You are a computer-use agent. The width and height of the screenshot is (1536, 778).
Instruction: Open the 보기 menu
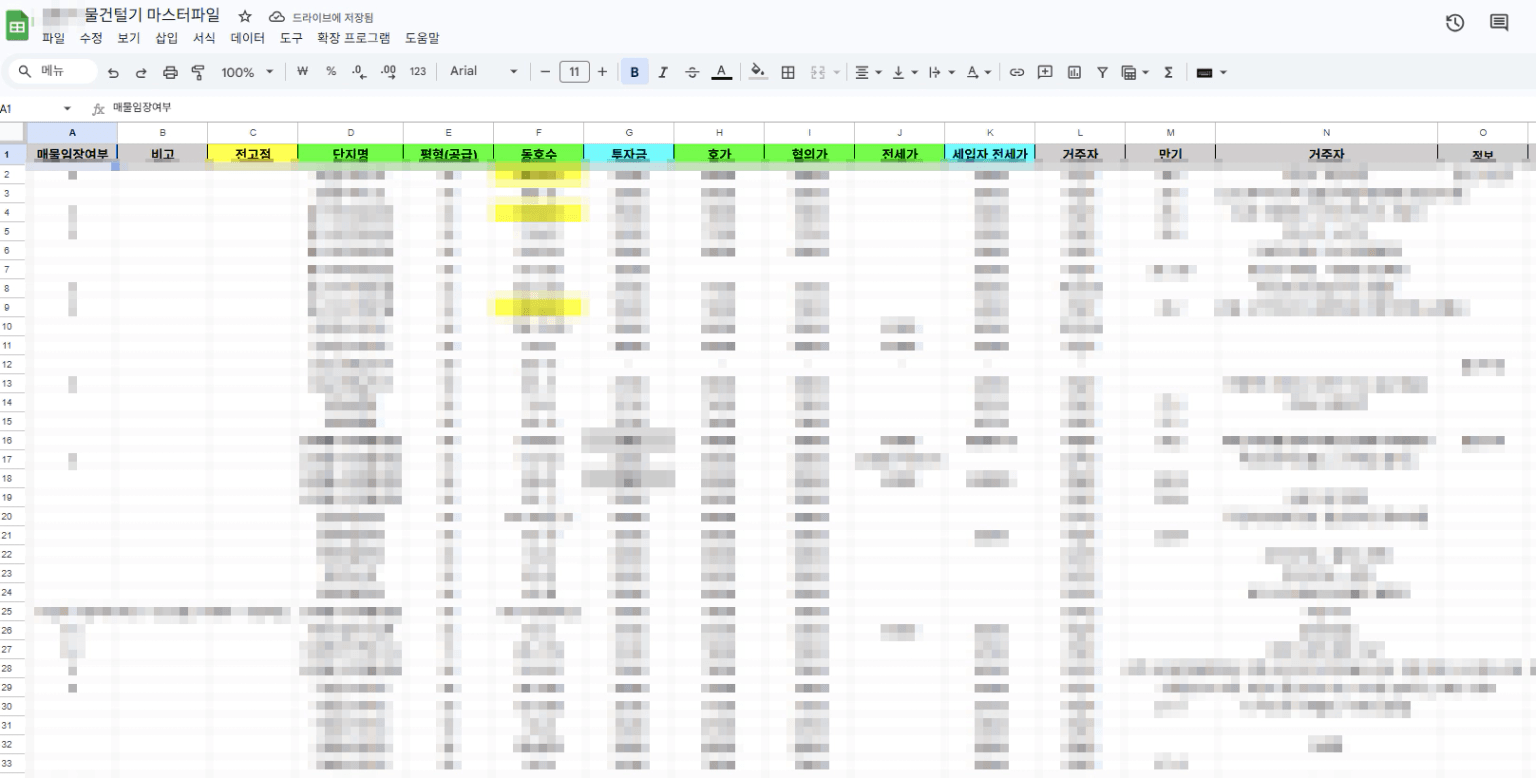(128, 38)
